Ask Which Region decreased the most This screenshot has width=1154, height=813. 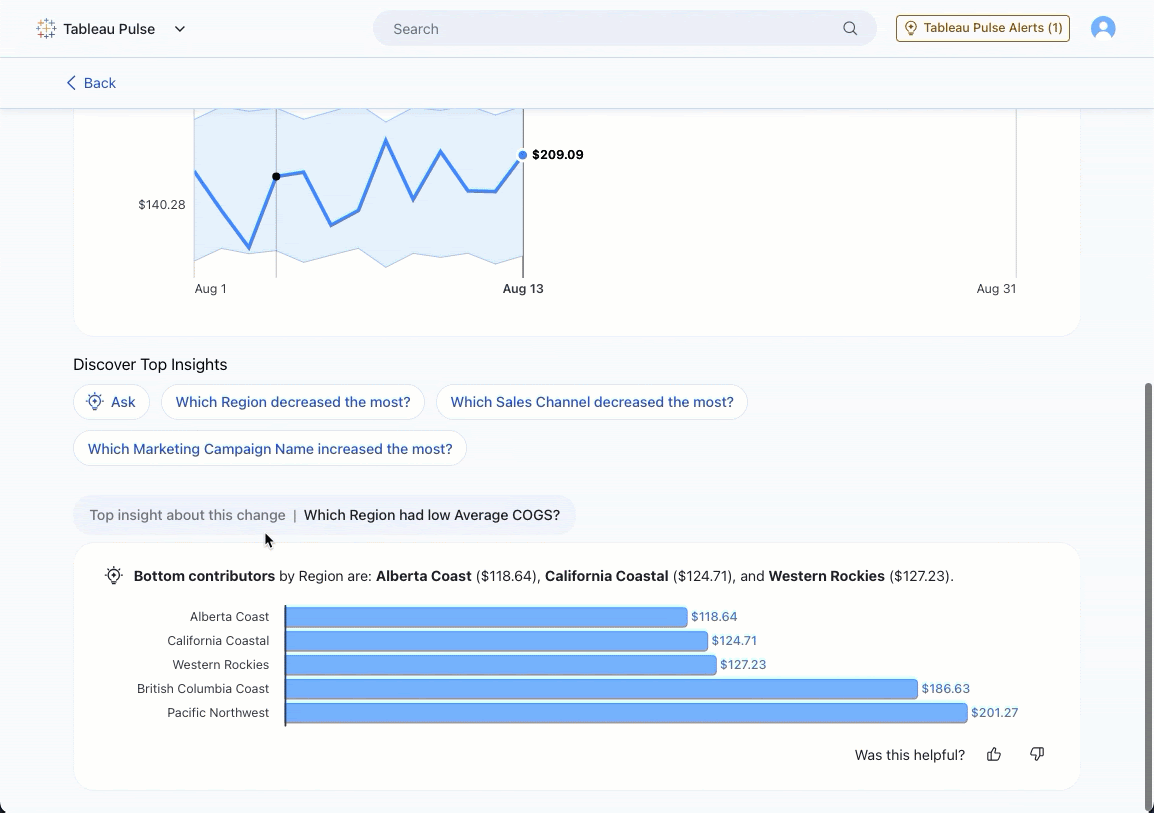pos(293,401)
